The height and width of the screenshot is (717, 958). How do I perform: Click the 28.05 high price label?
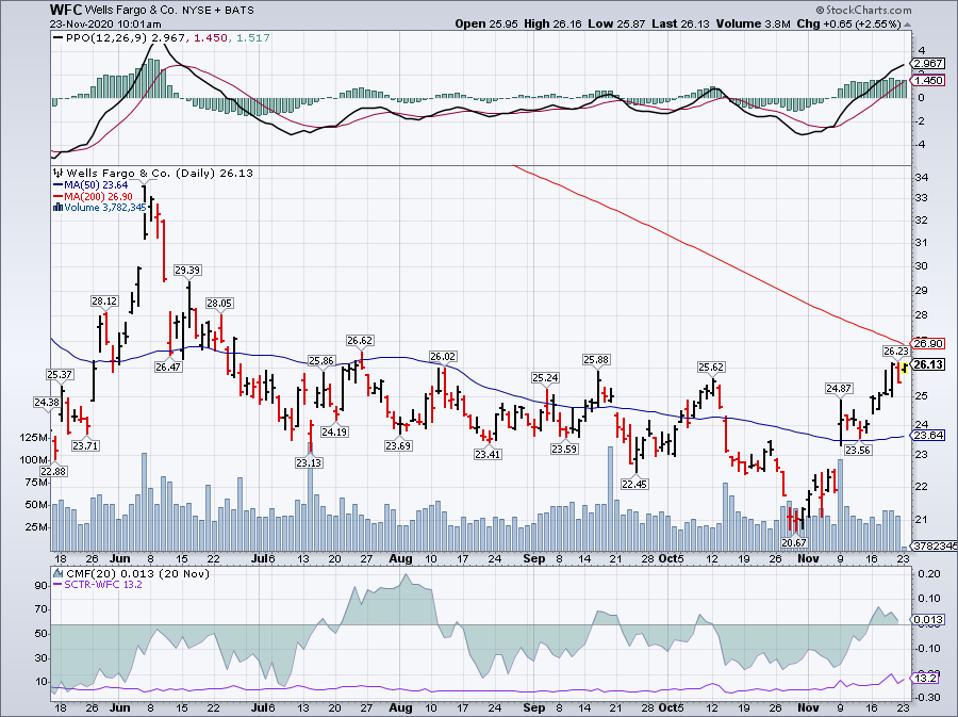click(x=220, y=303)
